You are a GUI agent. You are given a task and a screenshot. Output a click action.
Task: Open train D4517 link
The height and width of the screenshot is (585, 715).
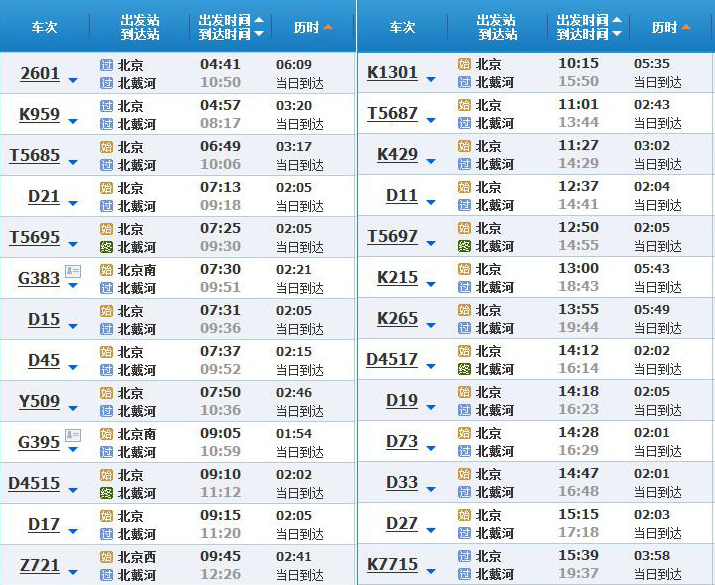(392, 360)
